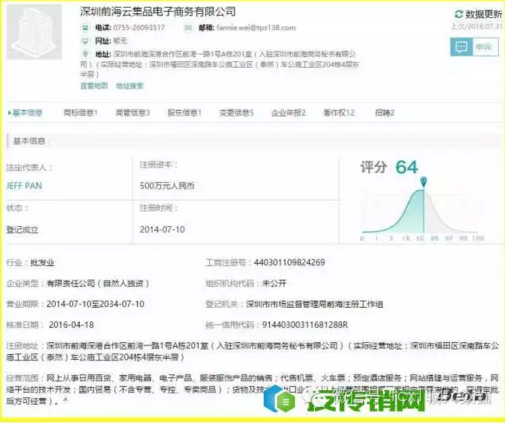Click registered capital 500万元人民币
The image size is (505, 423).
click(x=167, y=186)
